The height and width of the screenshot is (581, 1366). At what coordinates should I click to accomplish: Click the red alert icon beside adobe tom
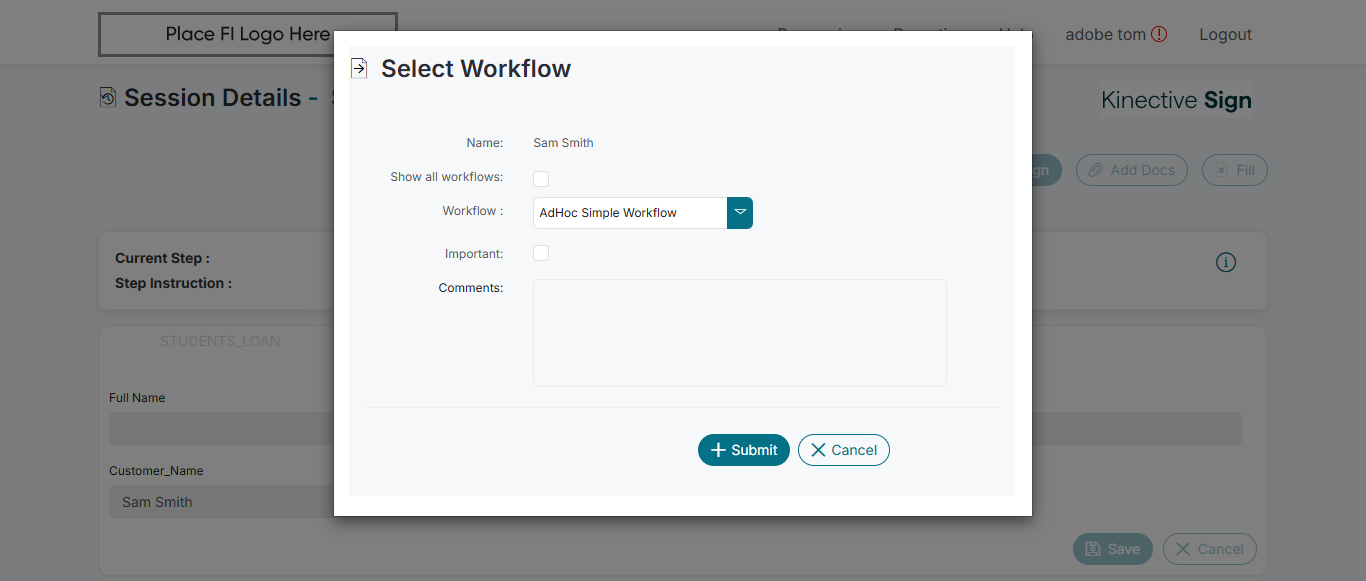click(x=1159, y=34)
